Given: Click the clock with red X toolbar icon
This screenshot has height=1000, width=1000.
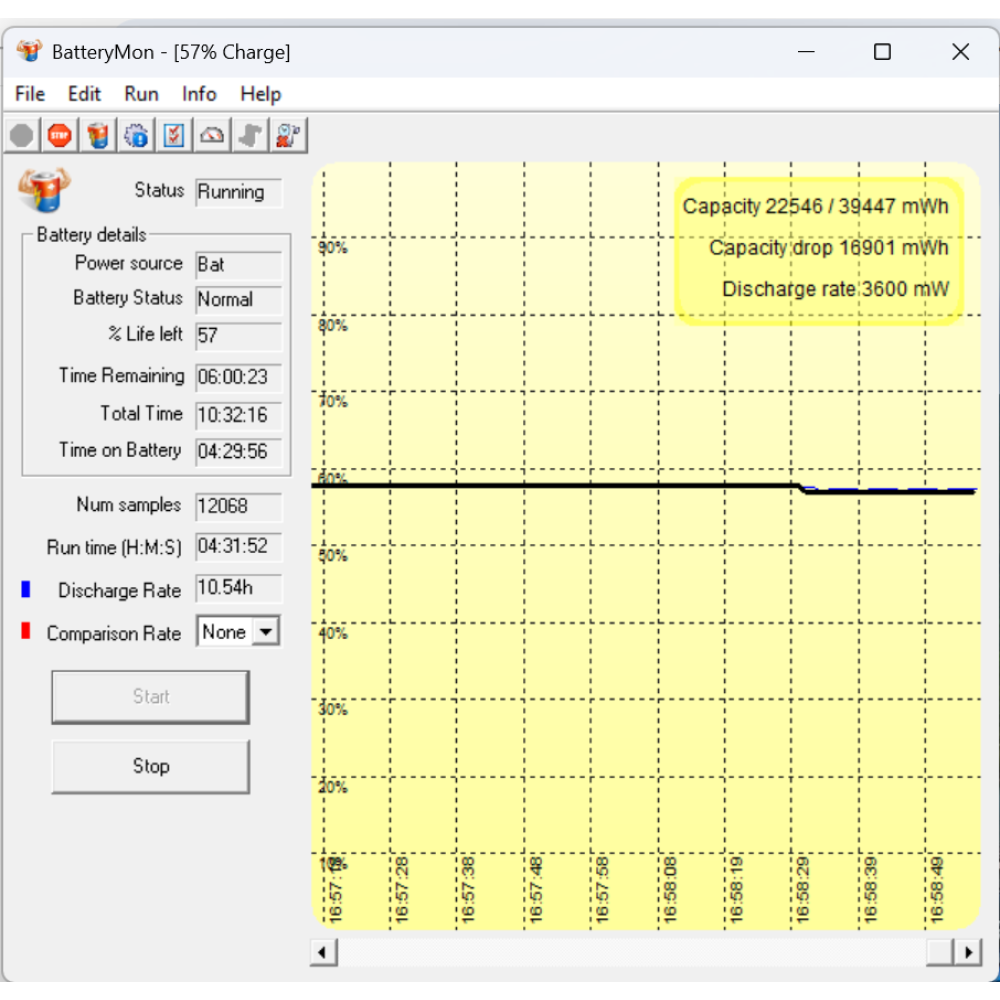Looking at the screenshot, I should [288, 135].
